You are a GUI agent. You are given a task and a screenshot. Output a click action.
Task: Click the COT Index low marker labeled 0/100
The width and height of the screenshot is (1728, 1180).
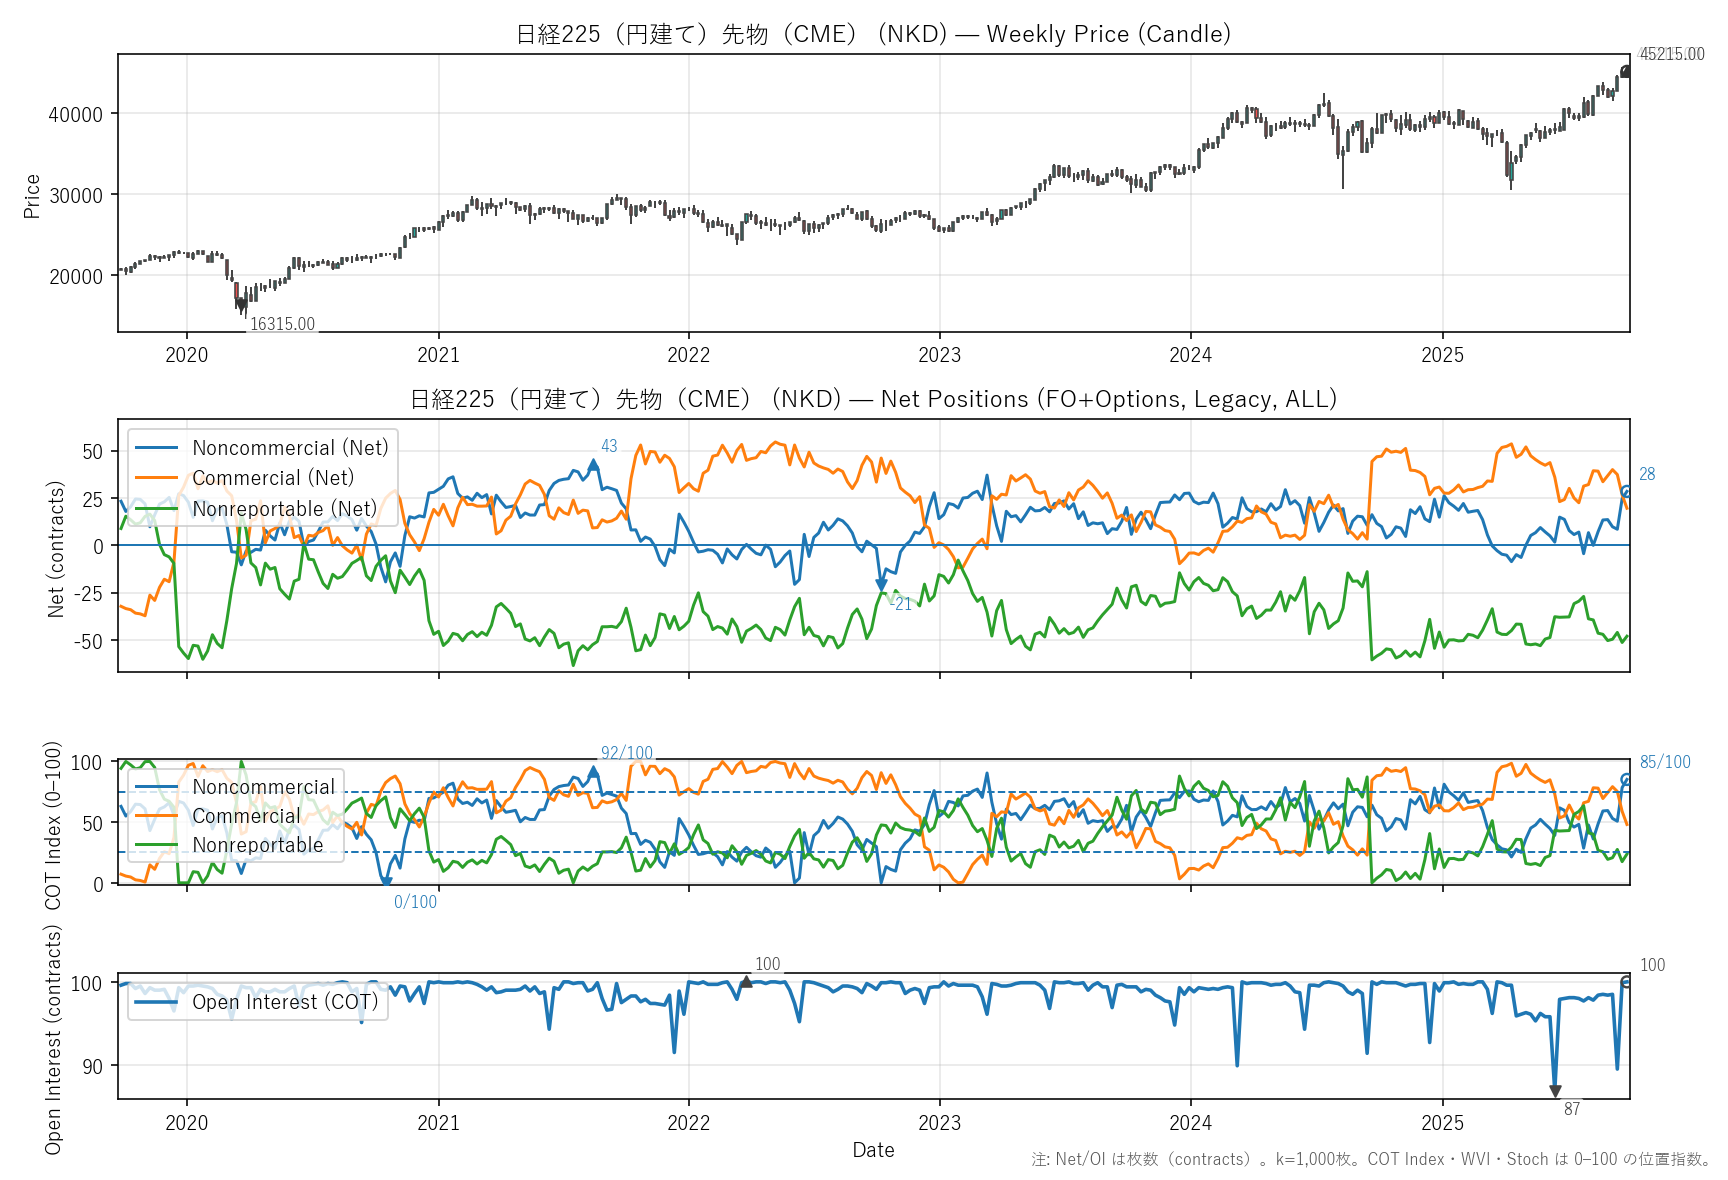pos(385,882)
